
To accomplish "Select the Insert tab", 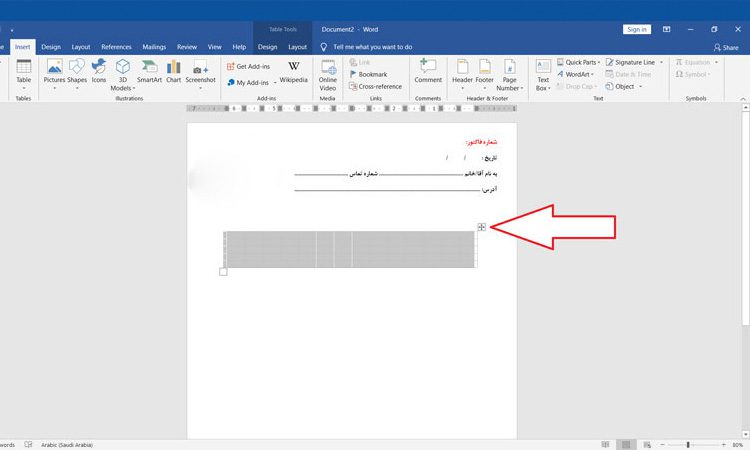I will click(22, 47).
